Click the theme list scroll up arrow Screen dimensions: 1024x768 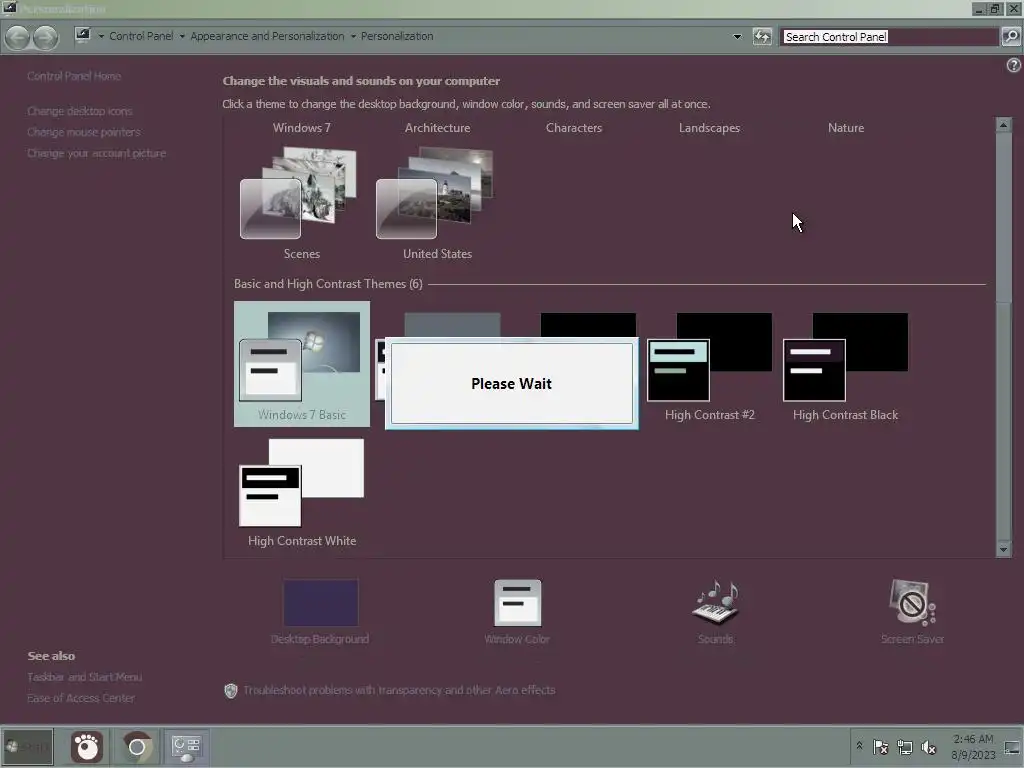point(1004,124)
